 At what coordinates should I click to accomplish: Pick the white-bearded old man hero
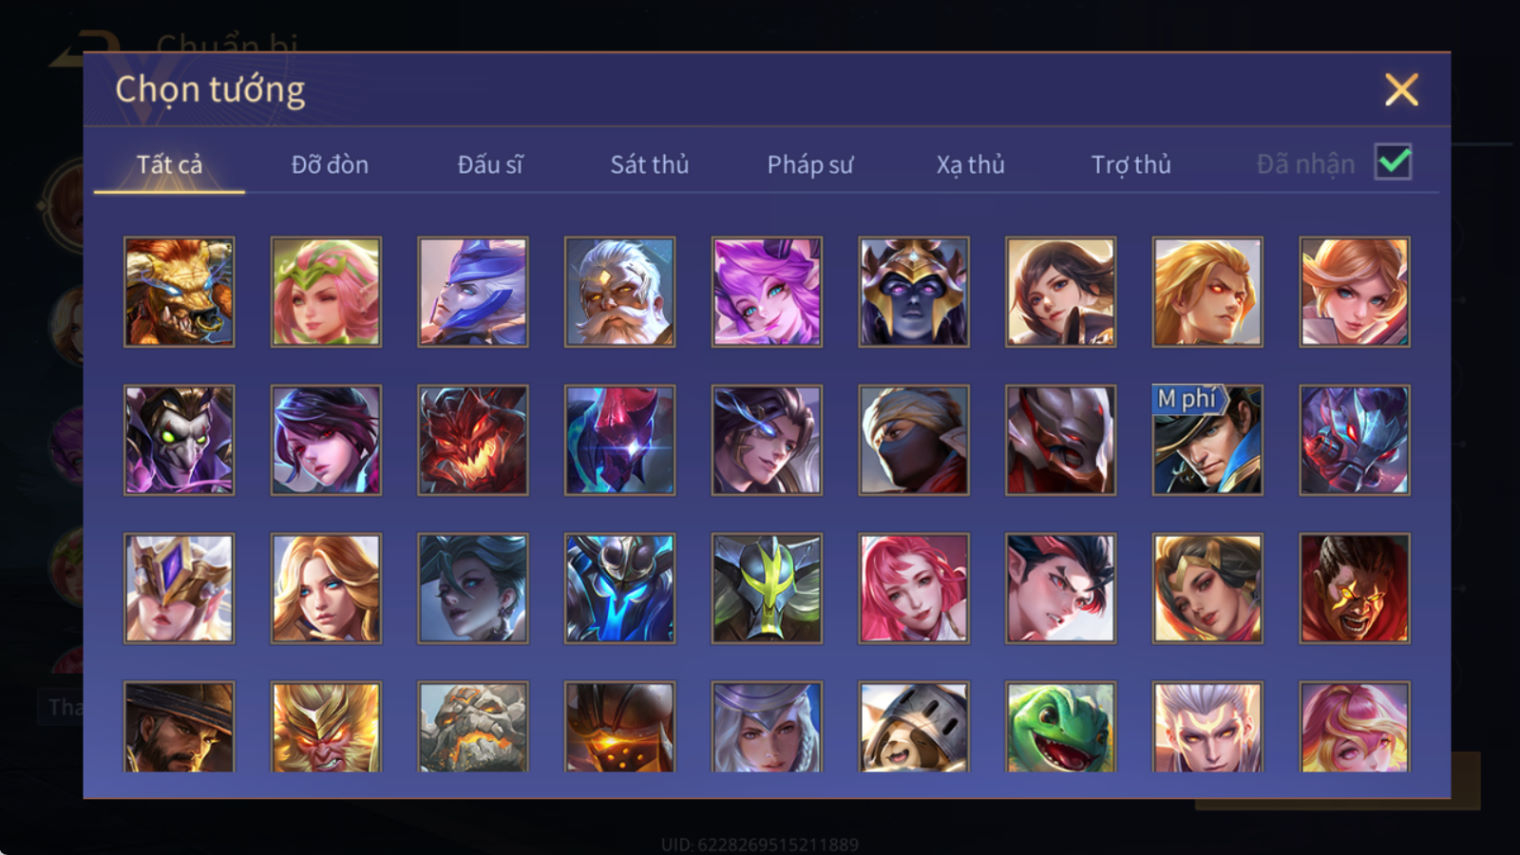(x=620, y=292)
